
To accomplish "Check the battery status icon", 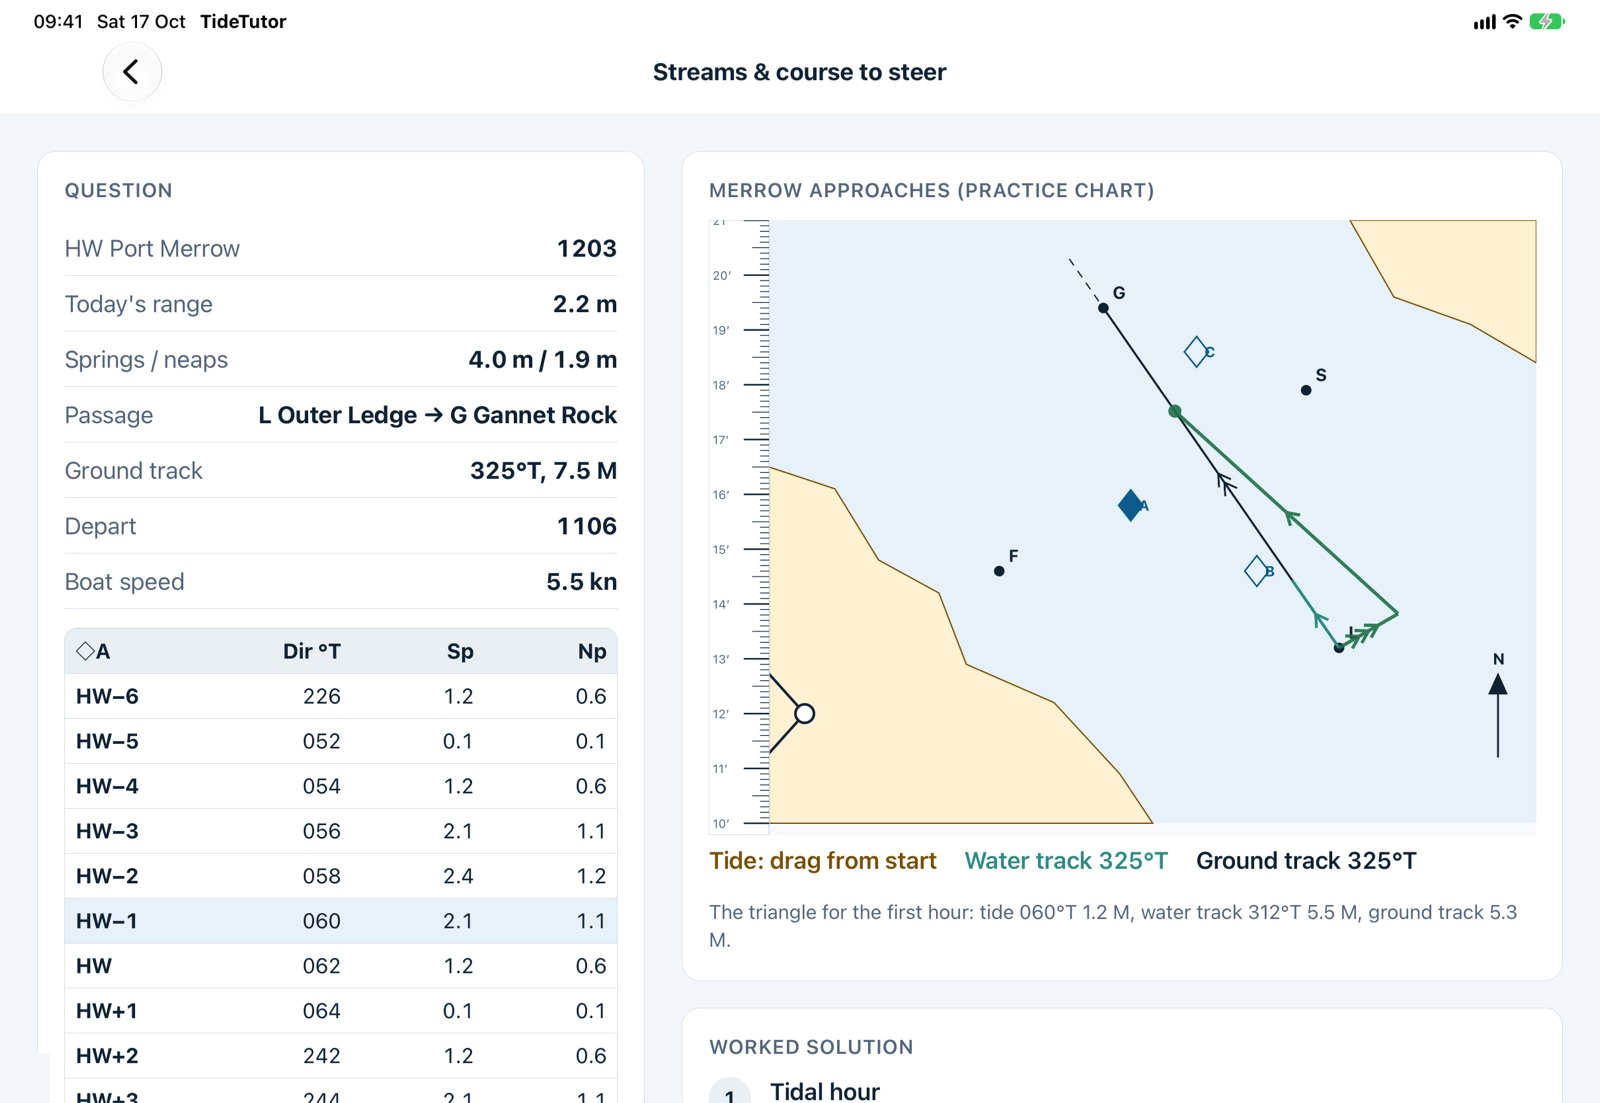I will point(1548,21).
